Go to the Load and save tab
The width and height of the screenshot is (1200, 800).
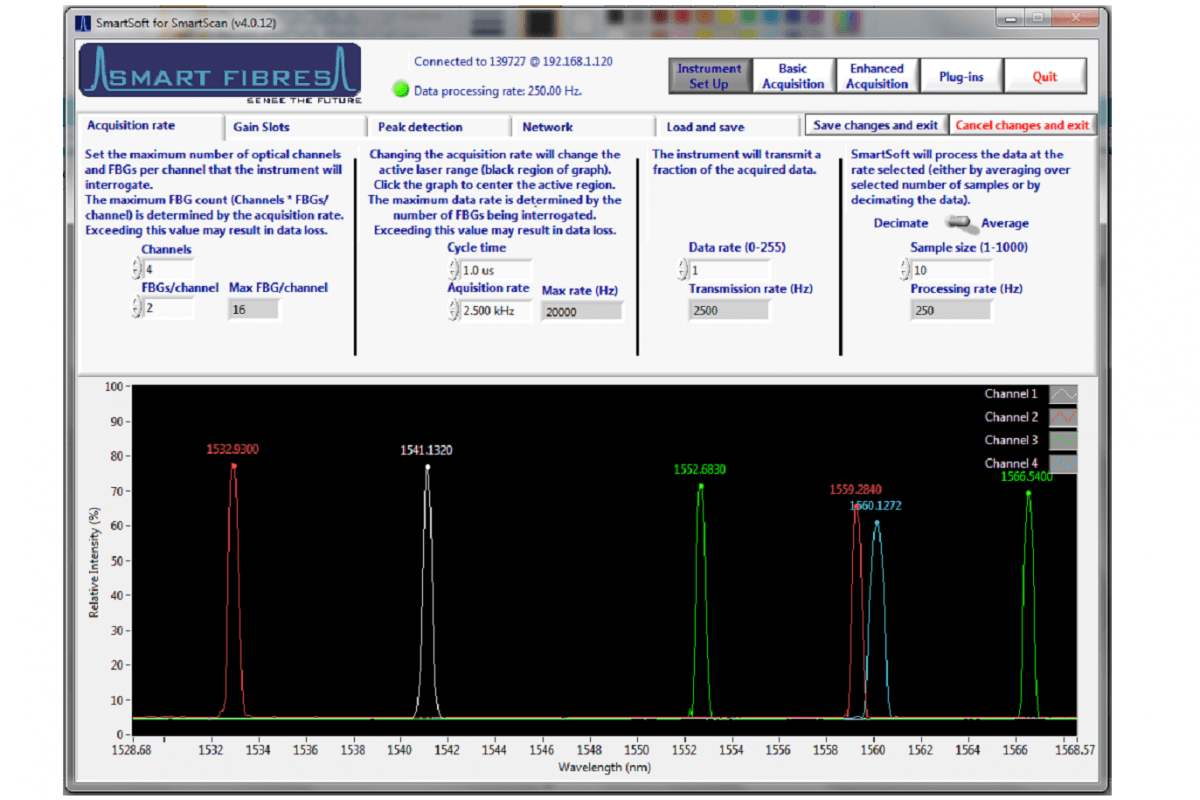pyautogui.click(x=729, y=127)
